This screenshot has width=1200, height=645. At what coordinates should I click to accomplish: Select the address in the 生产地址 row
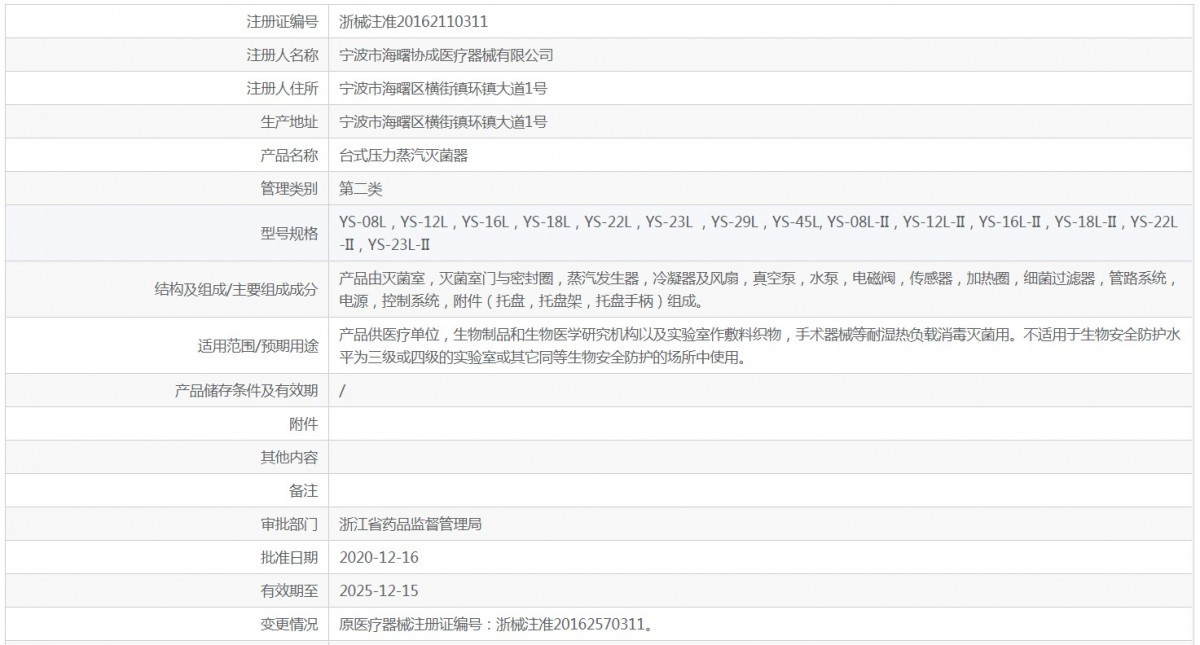(443, 121)
